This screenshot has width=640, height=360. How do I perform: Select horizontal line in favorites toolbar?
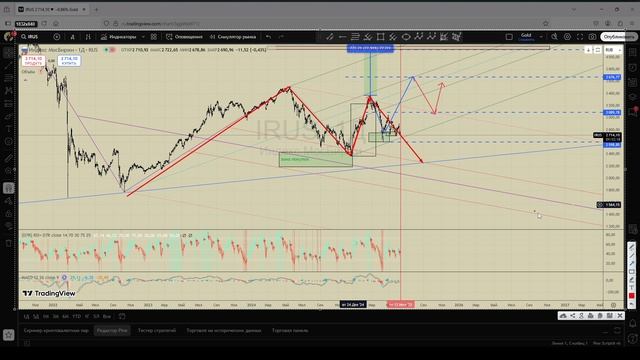tap(342, 37)
